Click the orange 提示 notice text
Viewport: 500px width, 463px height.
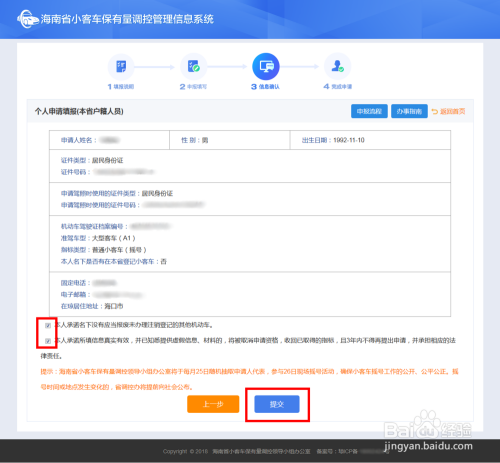tap(249, 379)
